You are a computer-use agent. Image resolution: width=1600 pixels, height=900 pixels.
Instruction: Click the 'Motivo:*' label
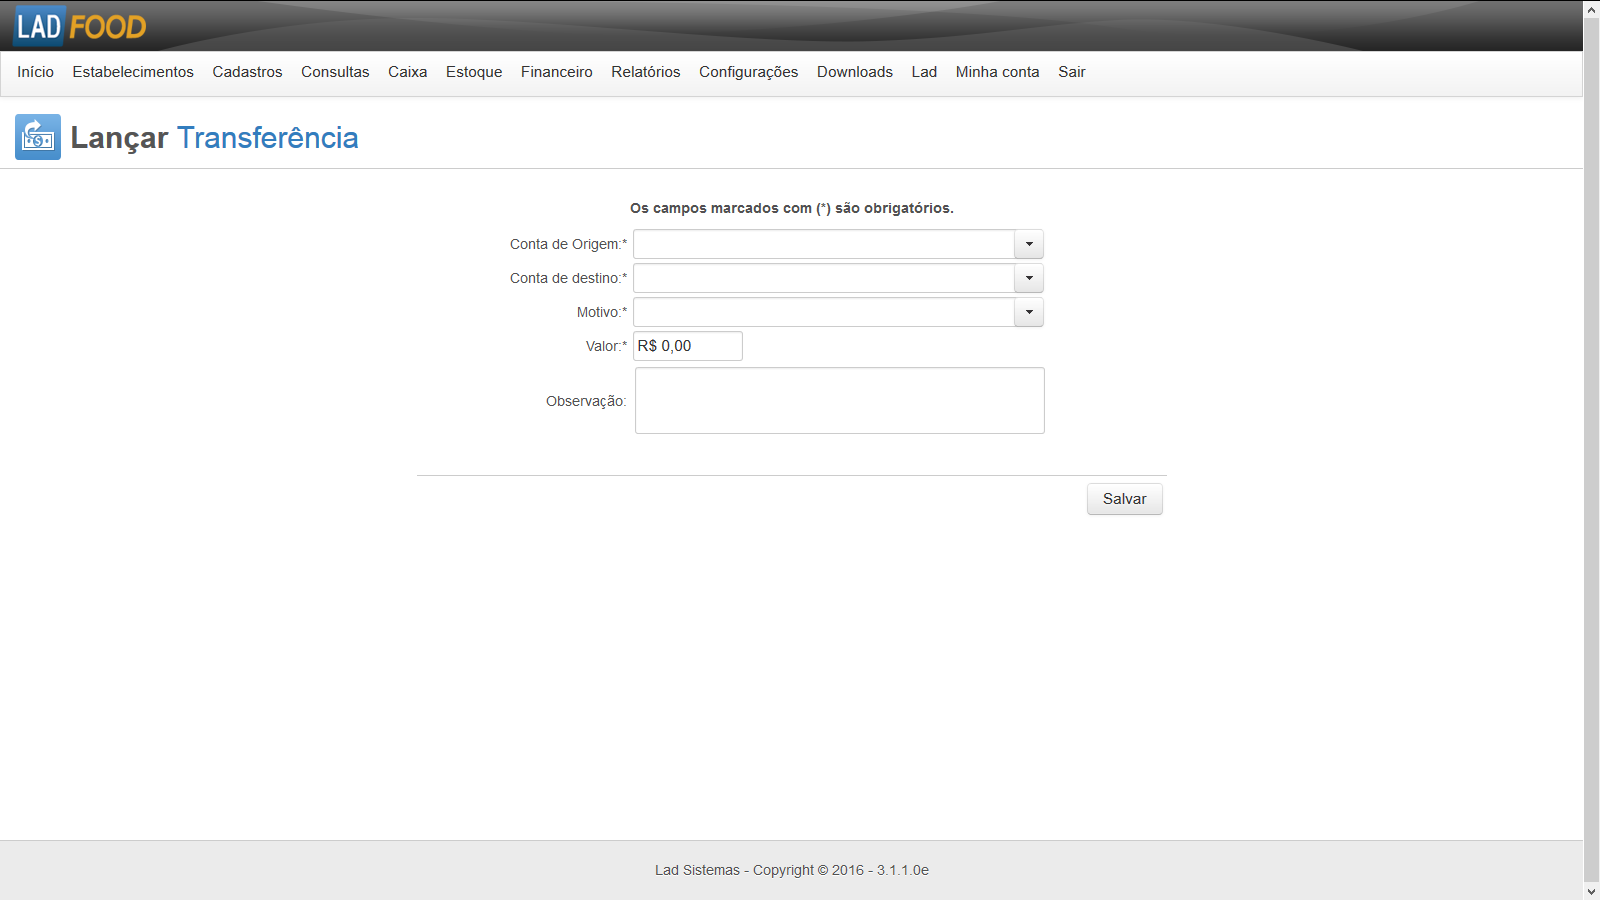602,312
